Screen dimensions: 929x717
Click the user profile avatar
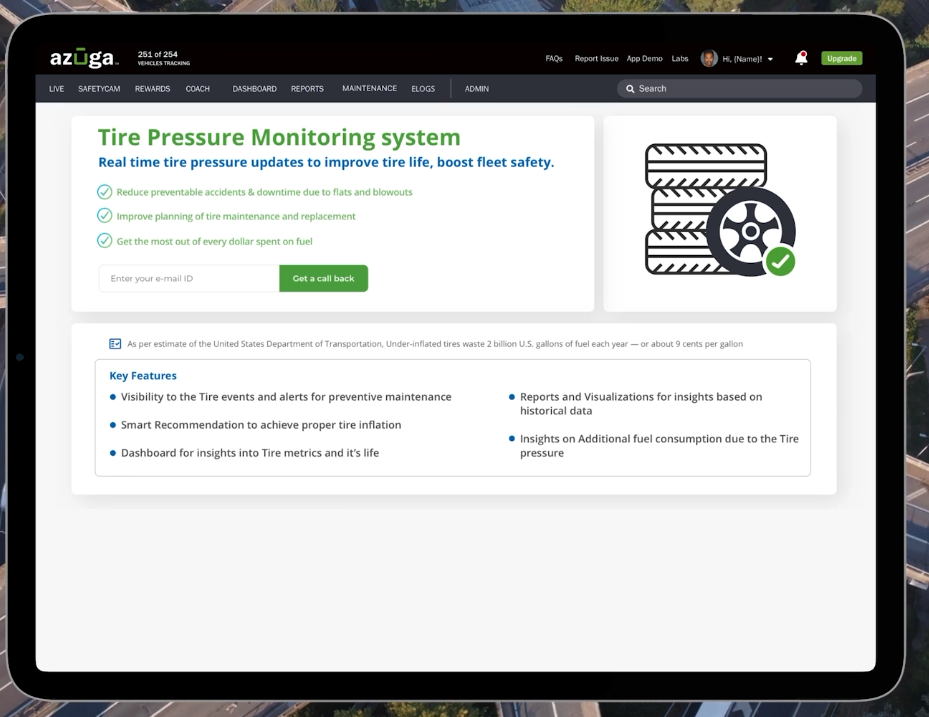[x=709, y=59]
